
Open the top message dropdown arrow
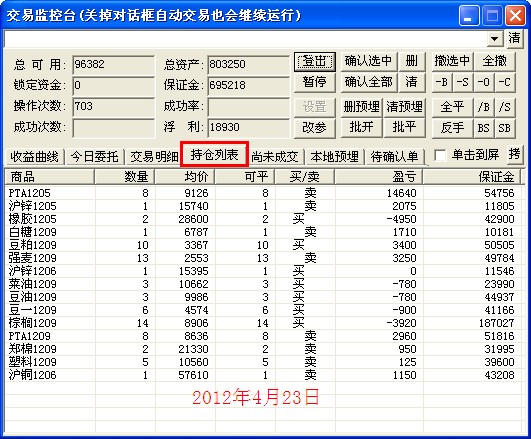tap(495, 39)
